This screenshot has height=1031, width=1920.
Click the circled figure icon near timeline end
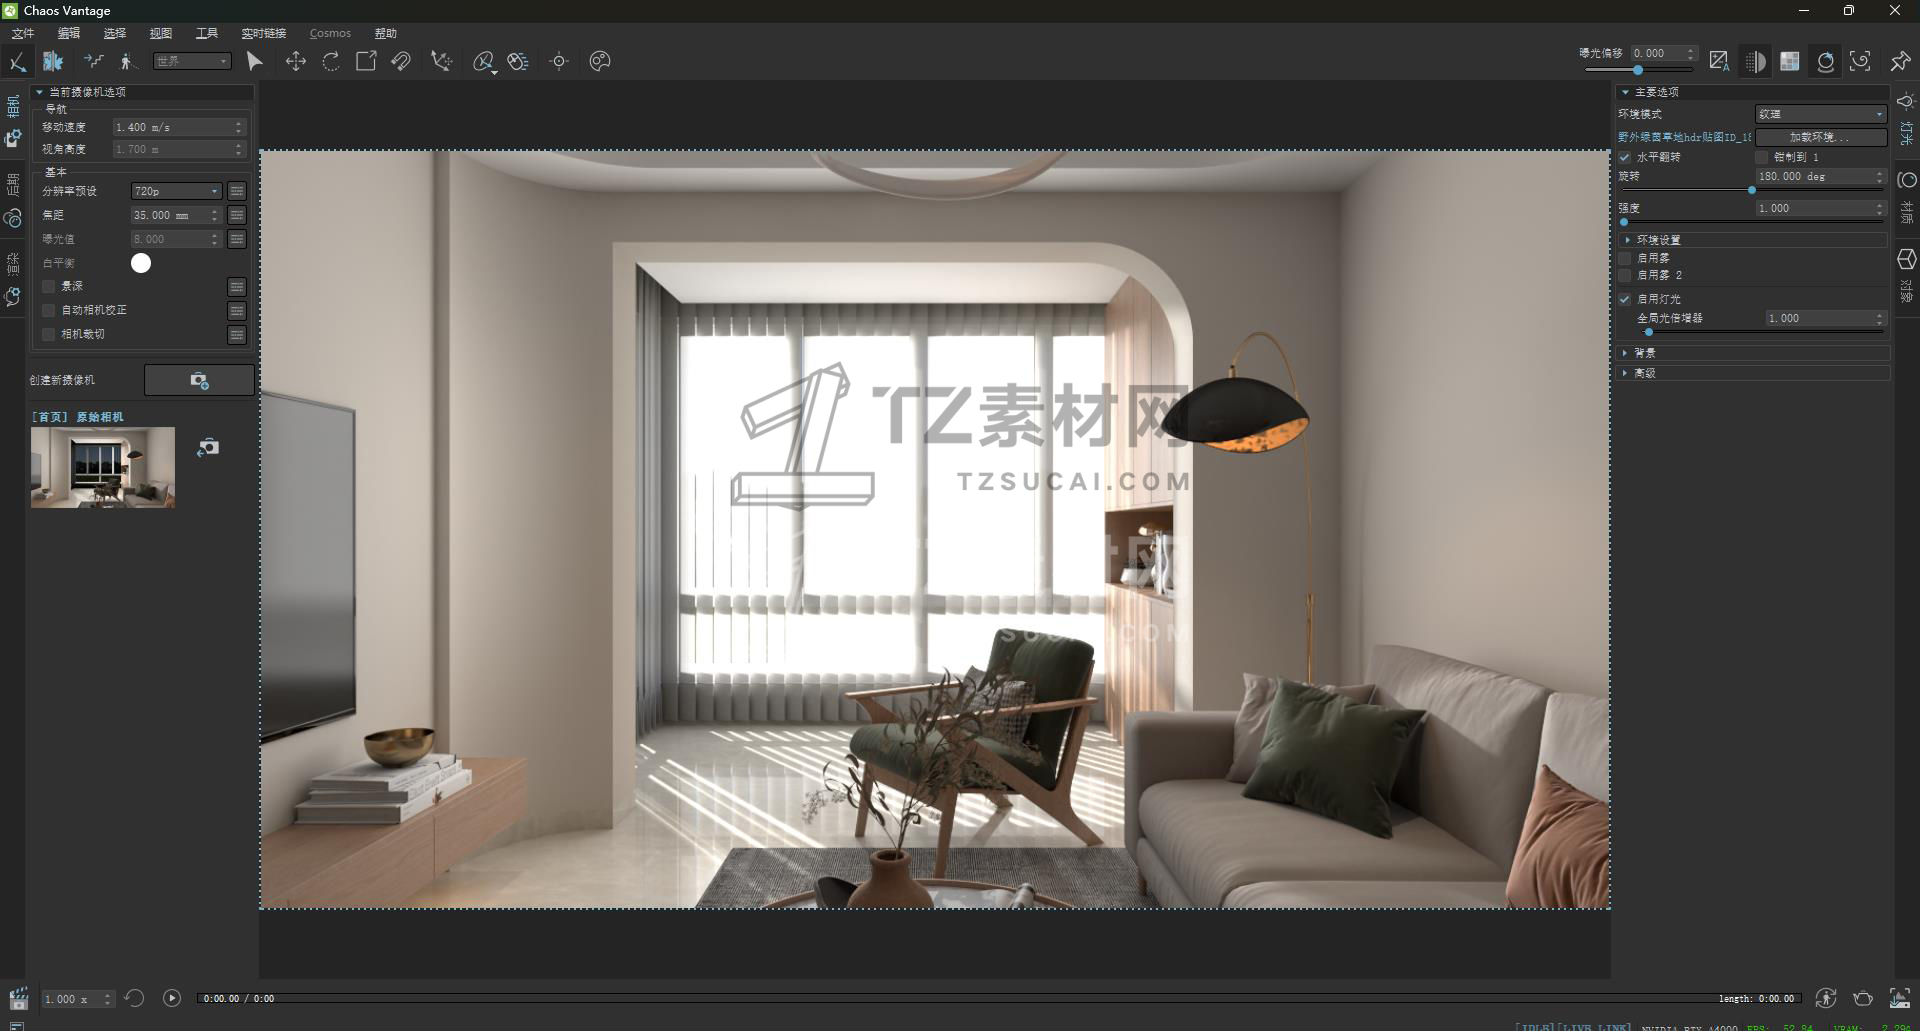tap(1826, 998)
